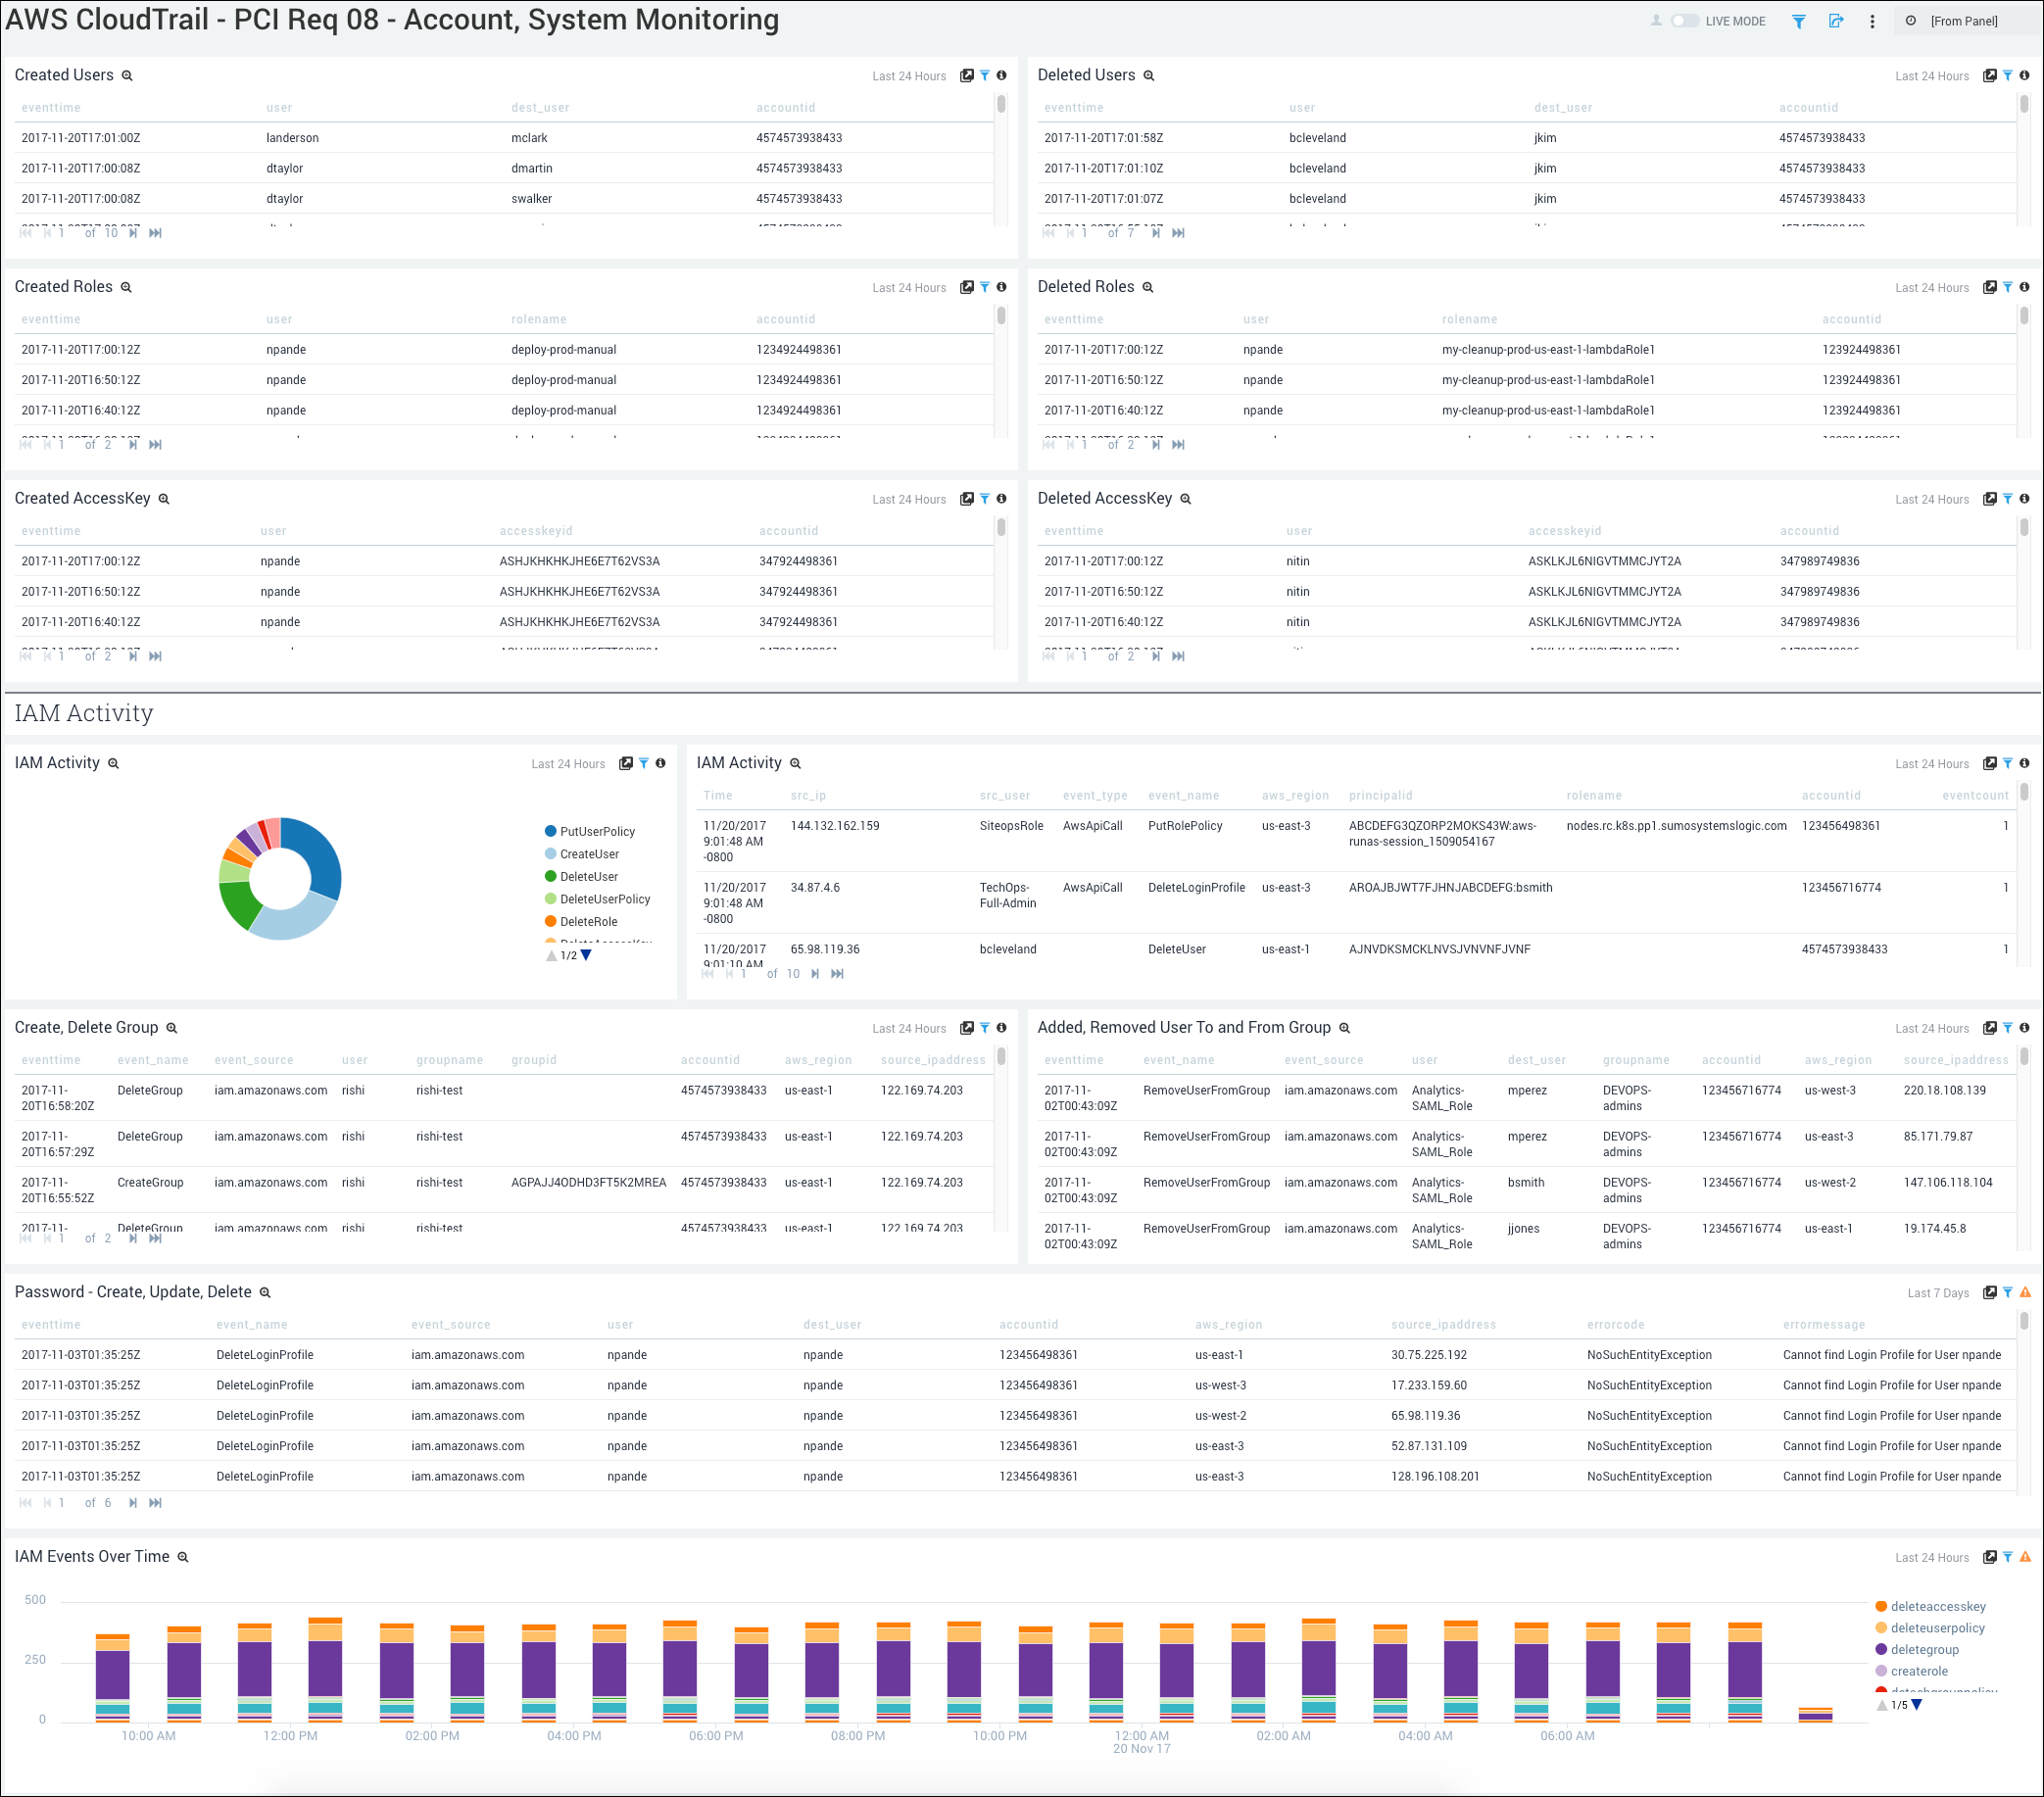Screen dimensions: 2044x1797
Task: Click the clock icon in the time range control
Action: coord(1910,20)
